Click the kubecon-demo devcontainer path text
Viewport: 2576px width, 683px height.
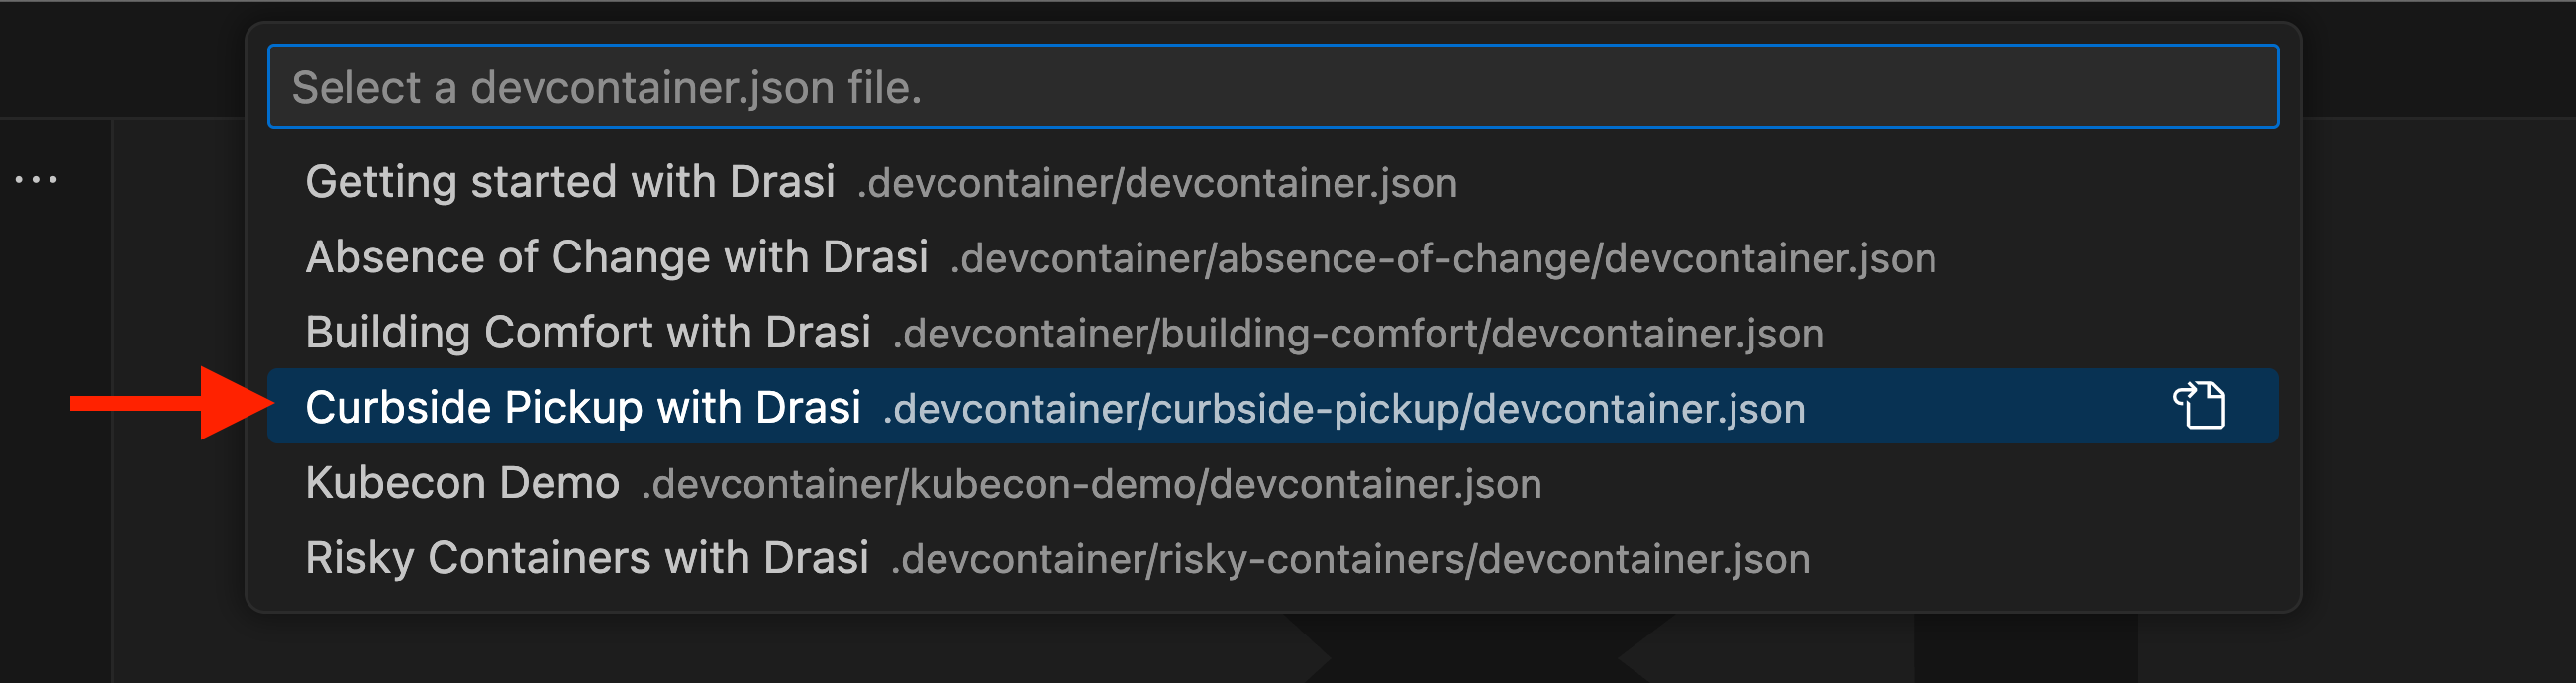tap(1091, 484)
